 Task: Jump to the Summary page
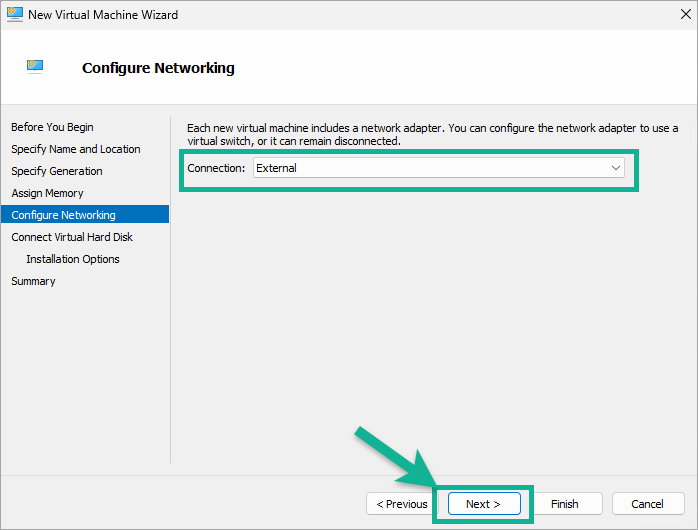(33, 281)
